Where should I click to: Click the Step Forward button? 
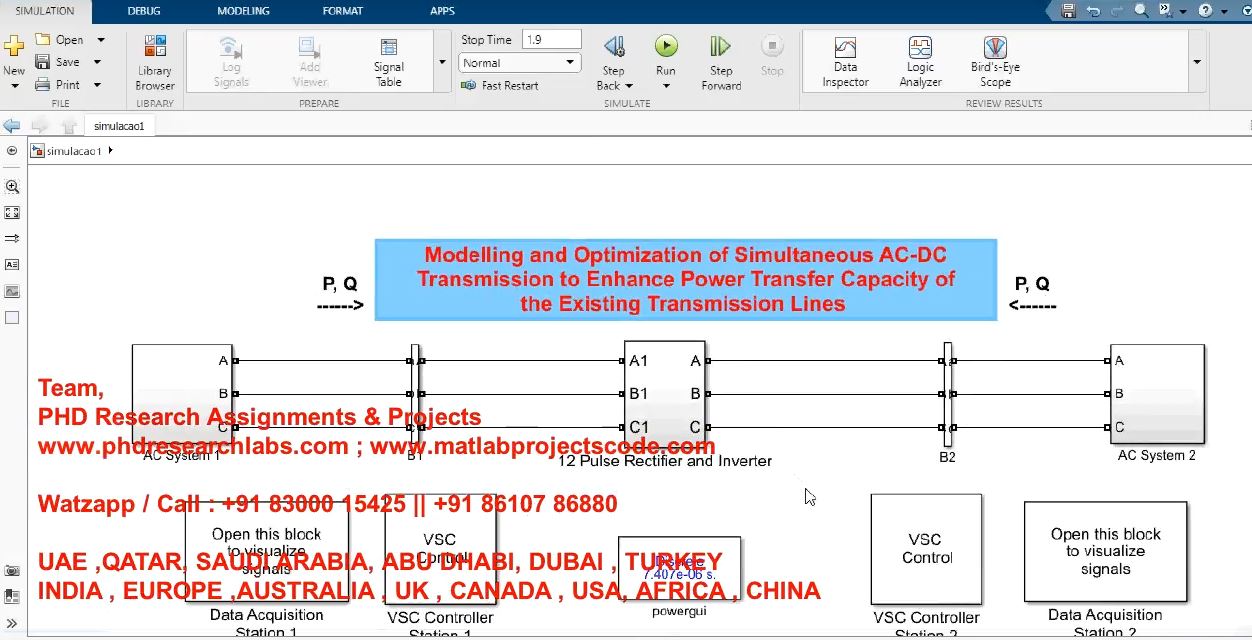[721, 62]
